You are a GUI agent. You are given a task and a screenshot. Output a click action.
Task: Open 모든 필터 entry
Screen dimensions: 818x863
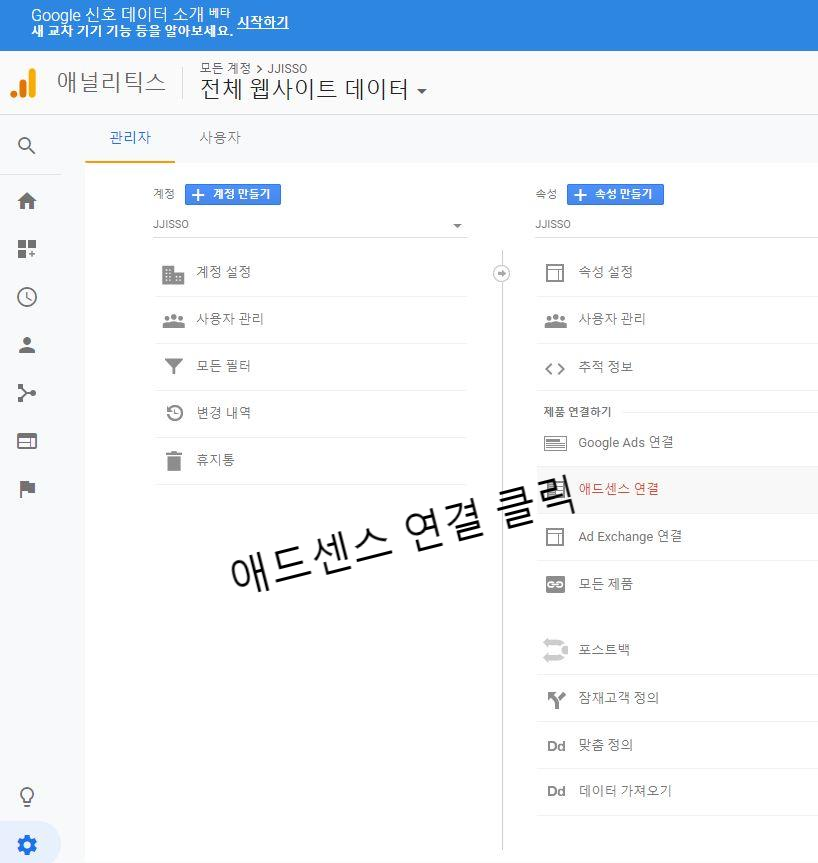click(x=311, y=367)
